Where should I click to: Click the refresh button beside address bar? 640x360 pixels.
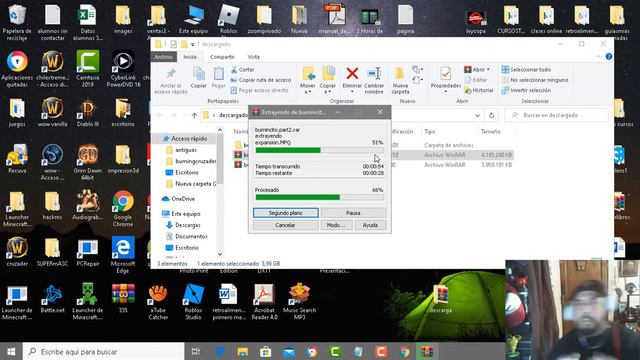tap(491, 116)
